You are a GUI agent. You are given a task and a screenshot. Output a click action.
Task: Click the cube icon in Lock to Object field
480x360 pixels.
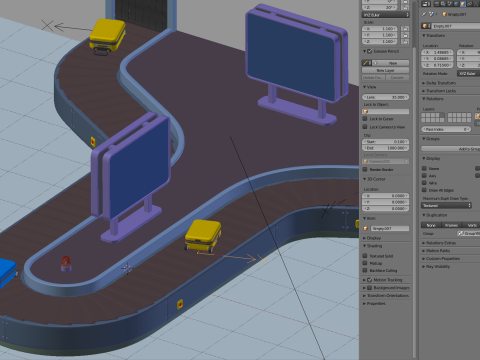(x=366, y=112)
